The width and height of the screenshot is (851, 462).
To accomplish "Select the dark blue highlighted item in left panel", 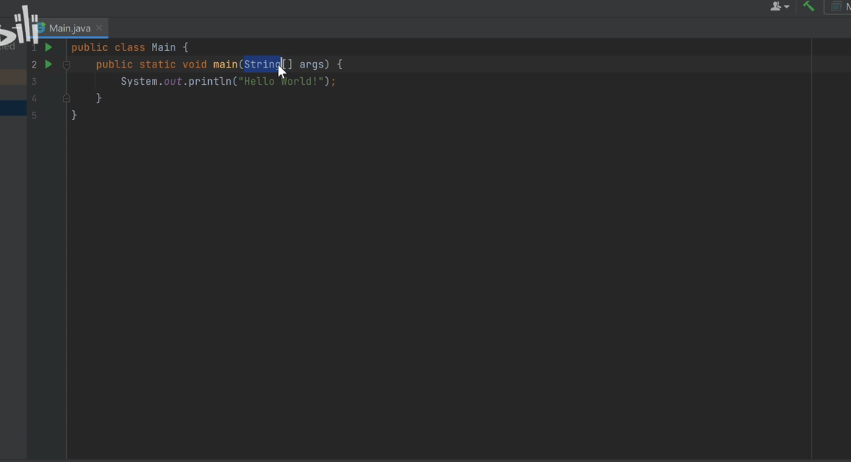I will click(14, 108).
